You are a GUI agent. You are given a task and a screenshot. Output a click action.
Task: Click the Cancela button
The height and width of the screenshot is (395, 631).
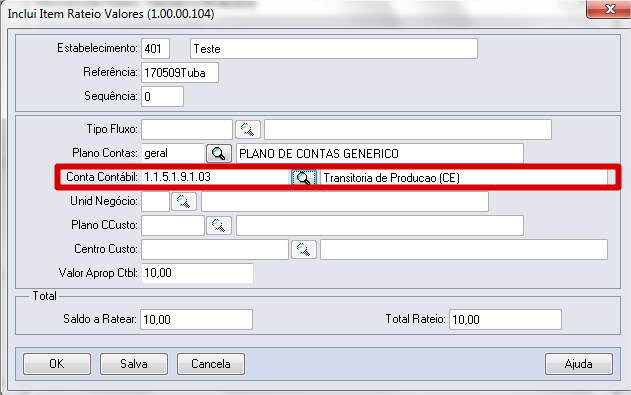tap(211, 364)
